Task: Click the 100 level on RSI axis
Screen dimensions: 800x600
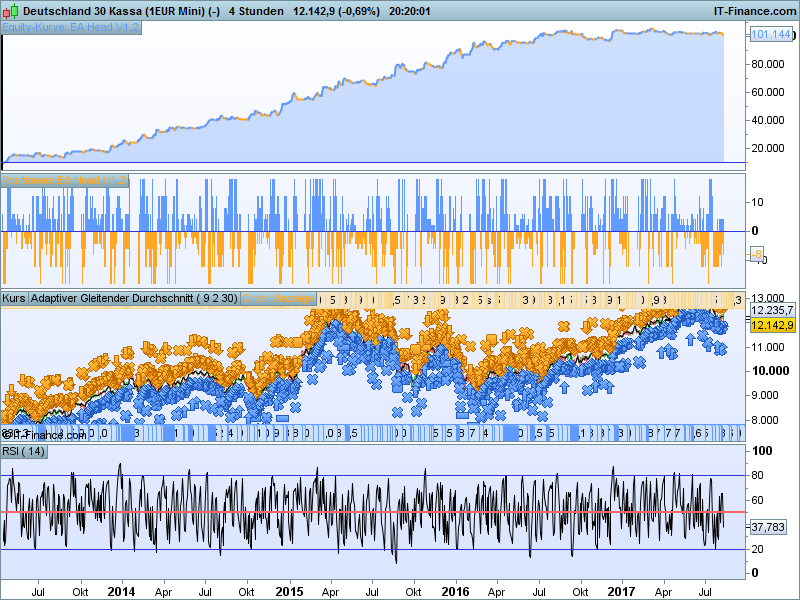Action: 762,451
